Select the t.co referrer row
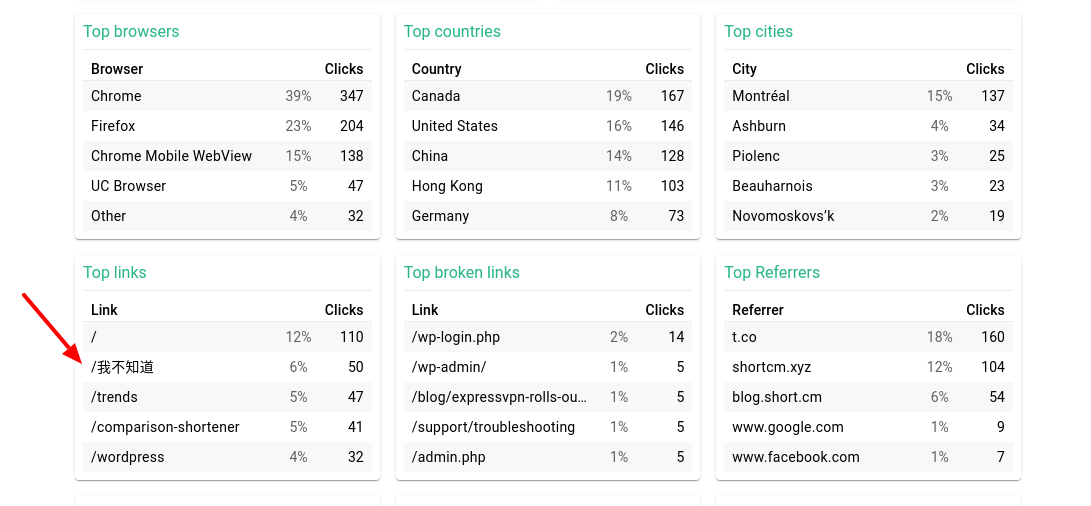This screenshot has width=1091, height=506. tap(868, 337)
